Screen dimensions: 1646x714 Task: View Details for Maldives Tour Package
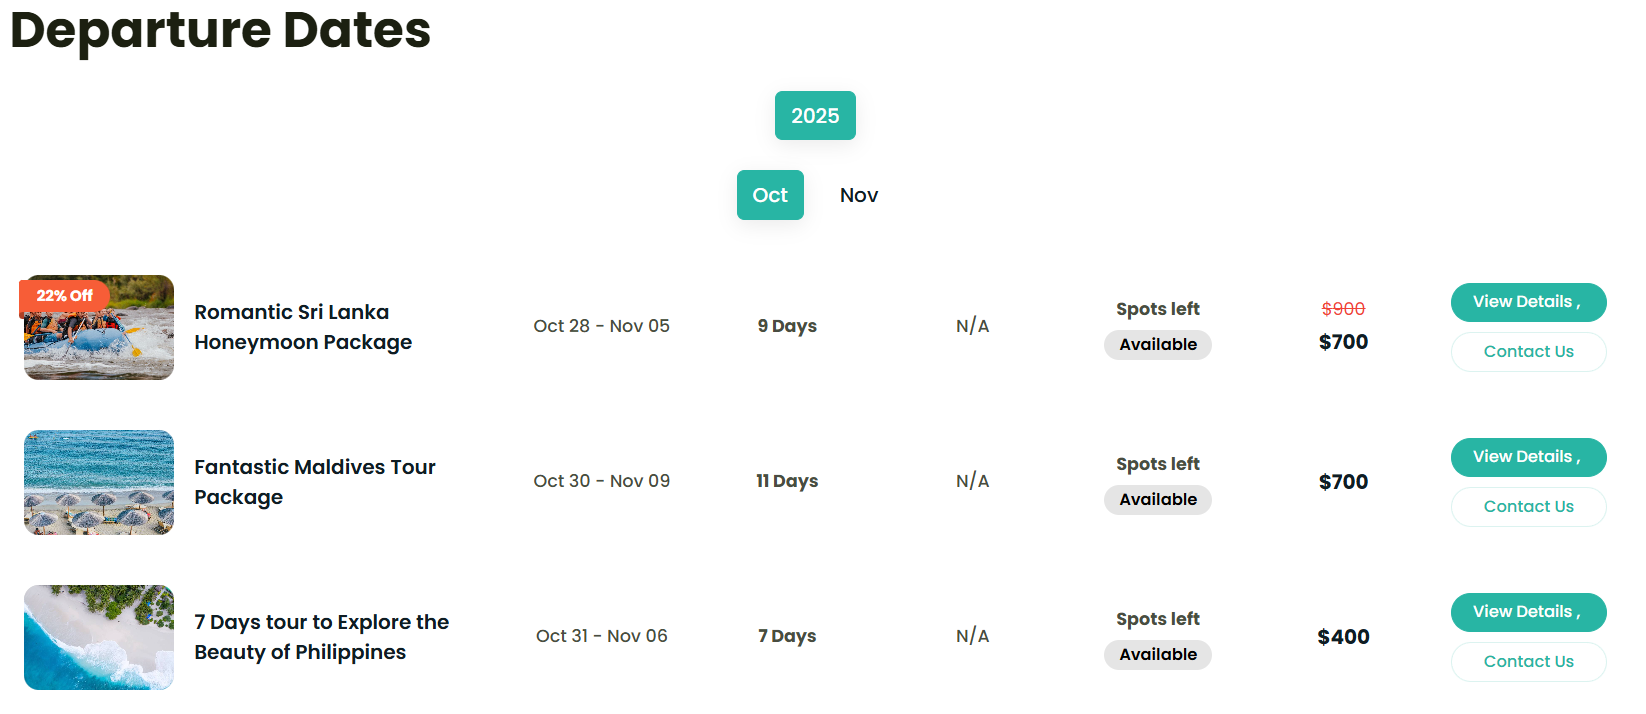(1528, 457)
